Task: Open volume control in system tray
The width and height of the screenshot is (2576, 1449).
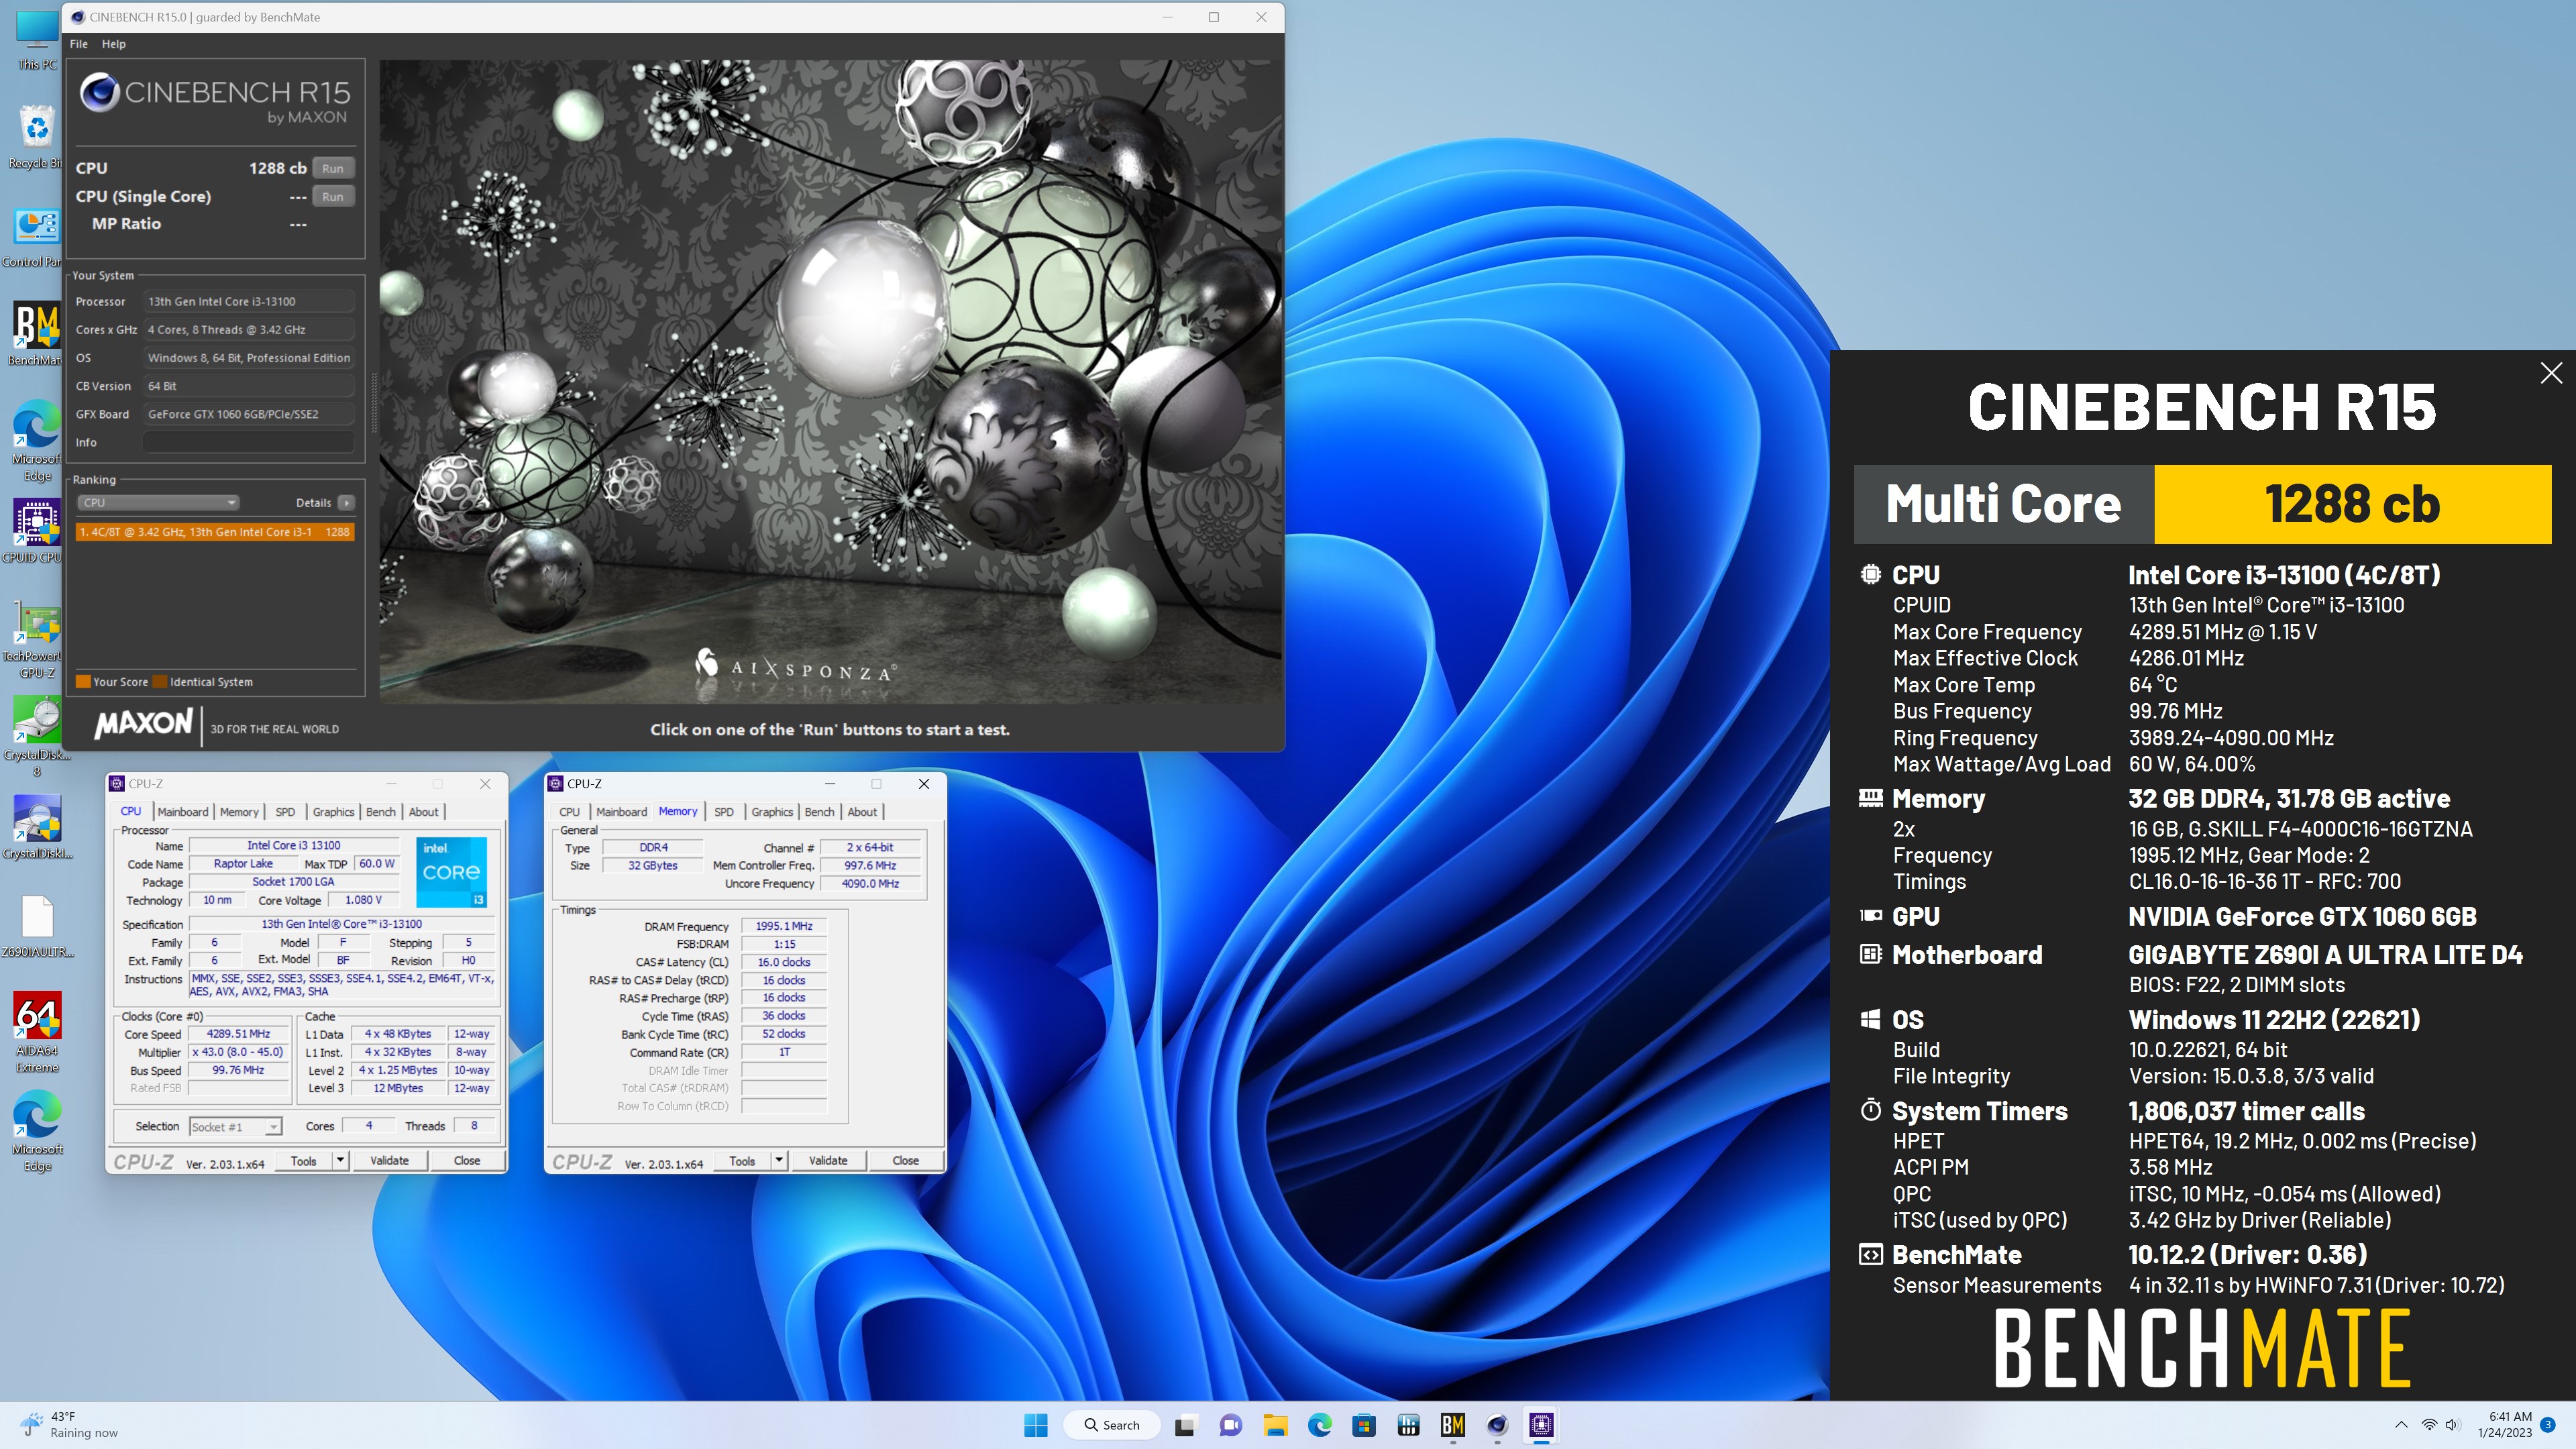Action: tap(2452, 1425)
